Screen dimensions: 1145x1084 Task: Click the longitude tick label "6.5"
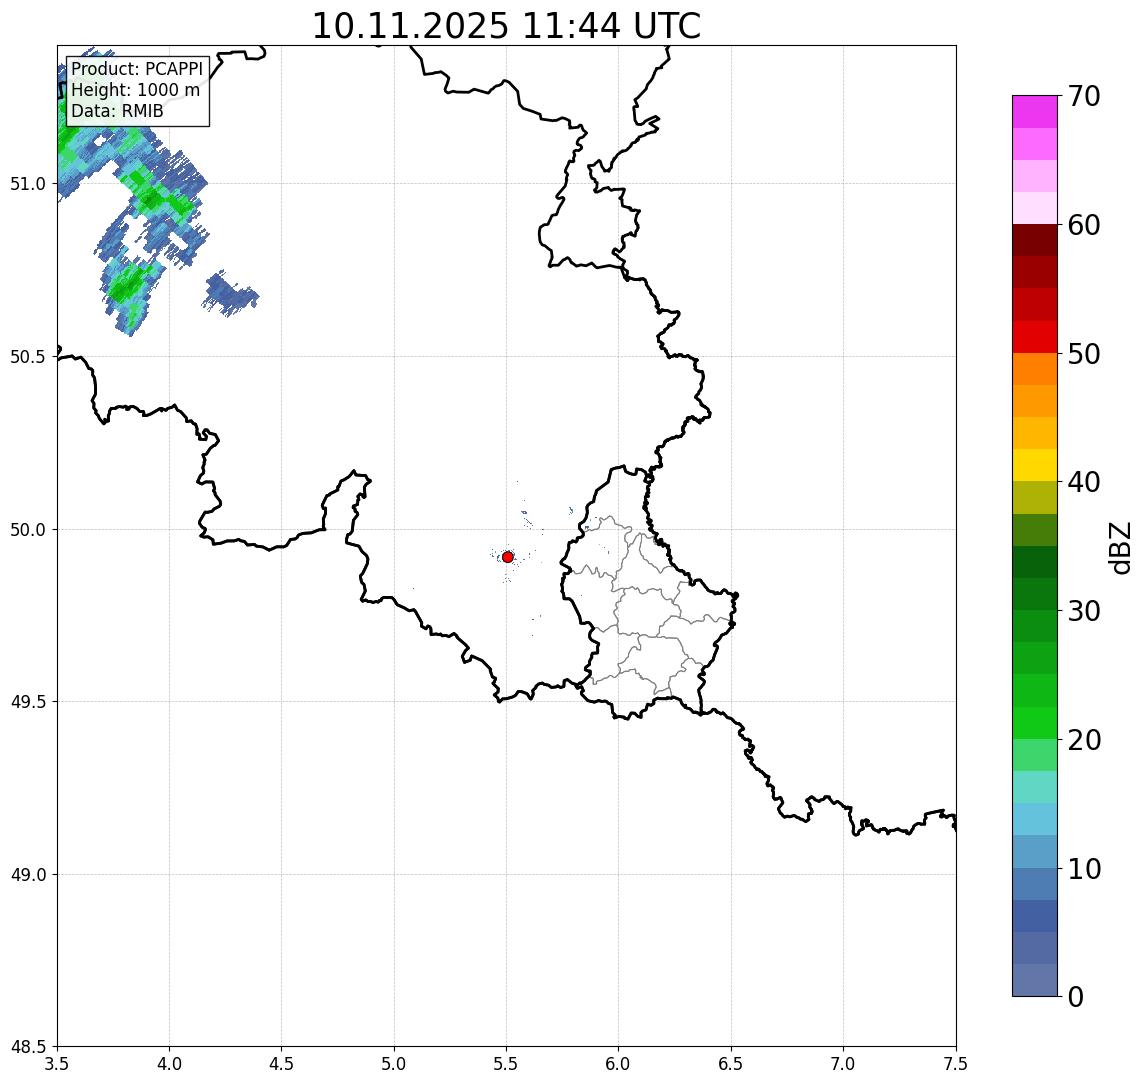(x=731, y=1064)
